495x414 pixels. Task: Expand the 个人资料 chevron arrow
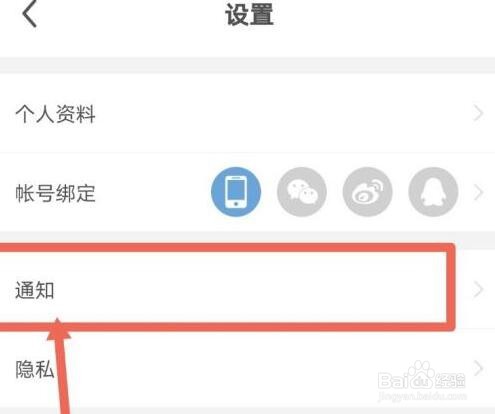point(478,113)
